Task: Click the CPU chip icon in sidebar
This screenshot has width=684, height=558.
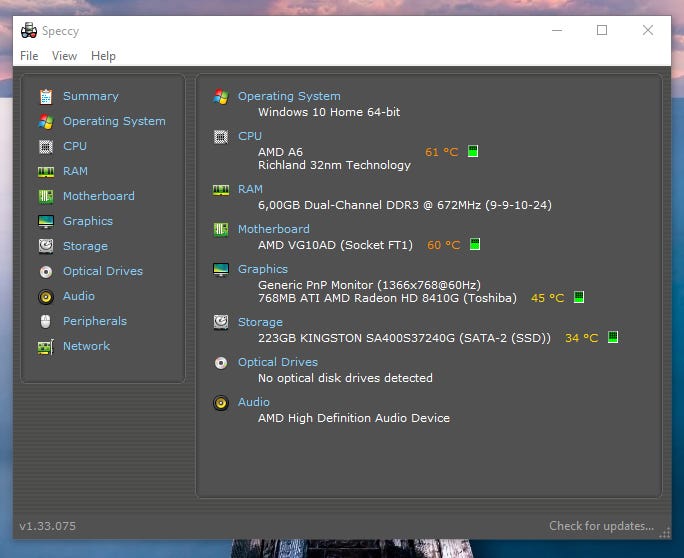Action: tap(46, 147)
